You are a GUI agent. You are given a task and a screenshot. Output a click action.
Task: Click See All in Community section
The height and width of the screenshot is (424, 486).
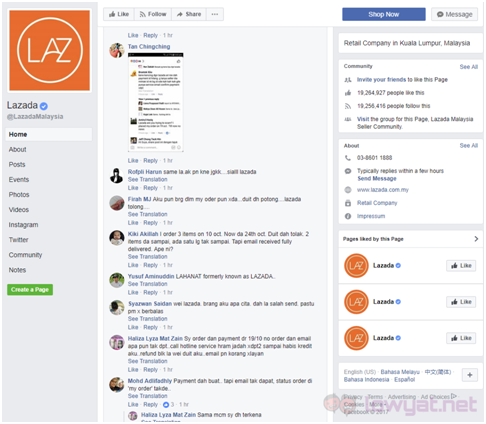click(x=468, y=67)
